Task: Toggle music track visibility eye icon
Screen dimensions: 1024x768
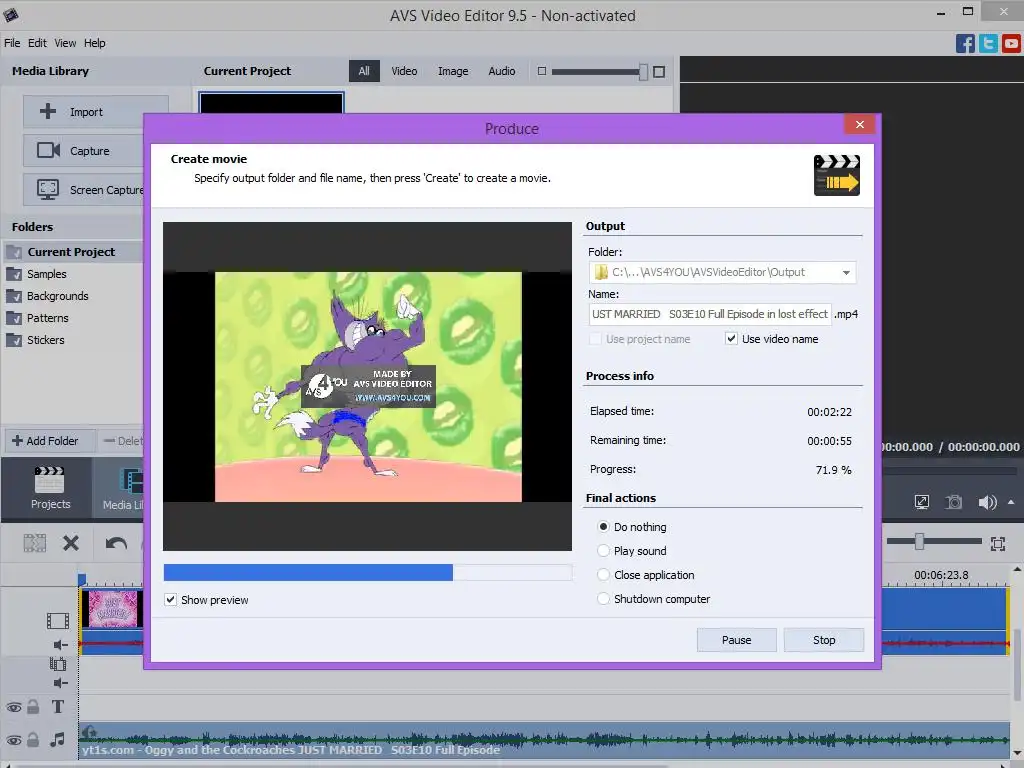Action: tap(14, 740)
